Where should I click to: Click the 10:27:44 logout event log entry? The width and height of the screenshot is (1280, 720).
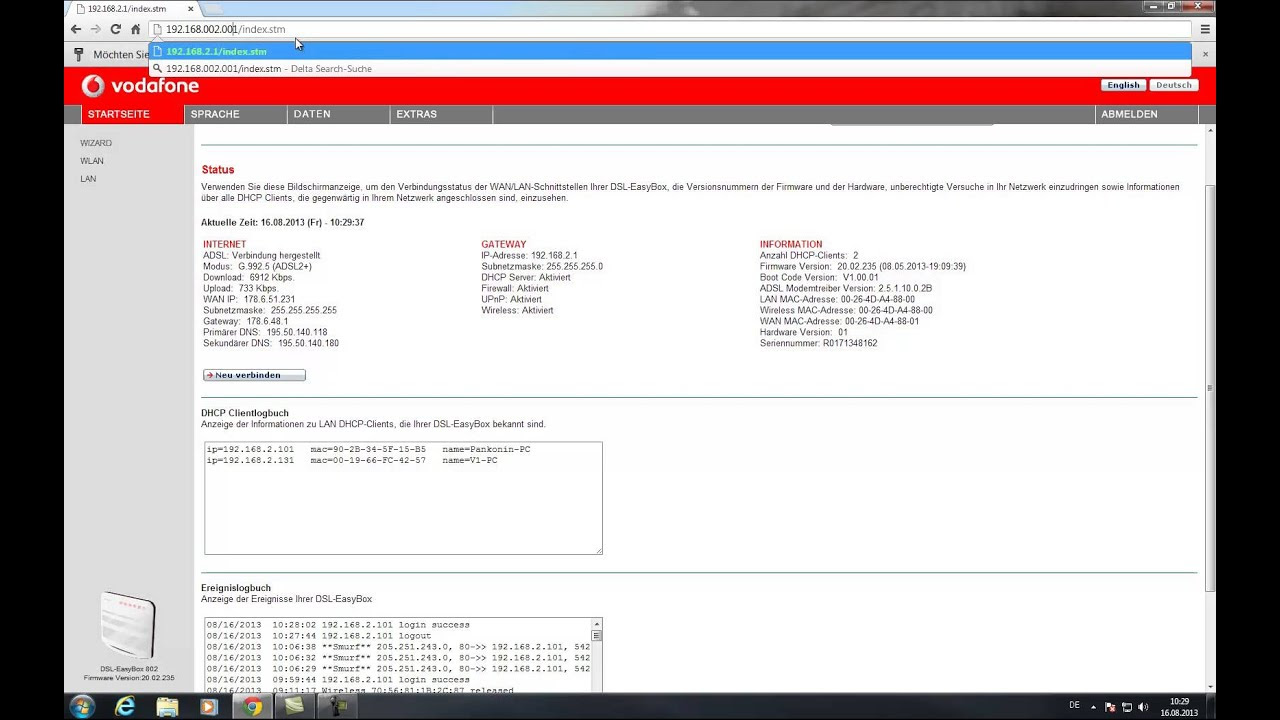319,636
